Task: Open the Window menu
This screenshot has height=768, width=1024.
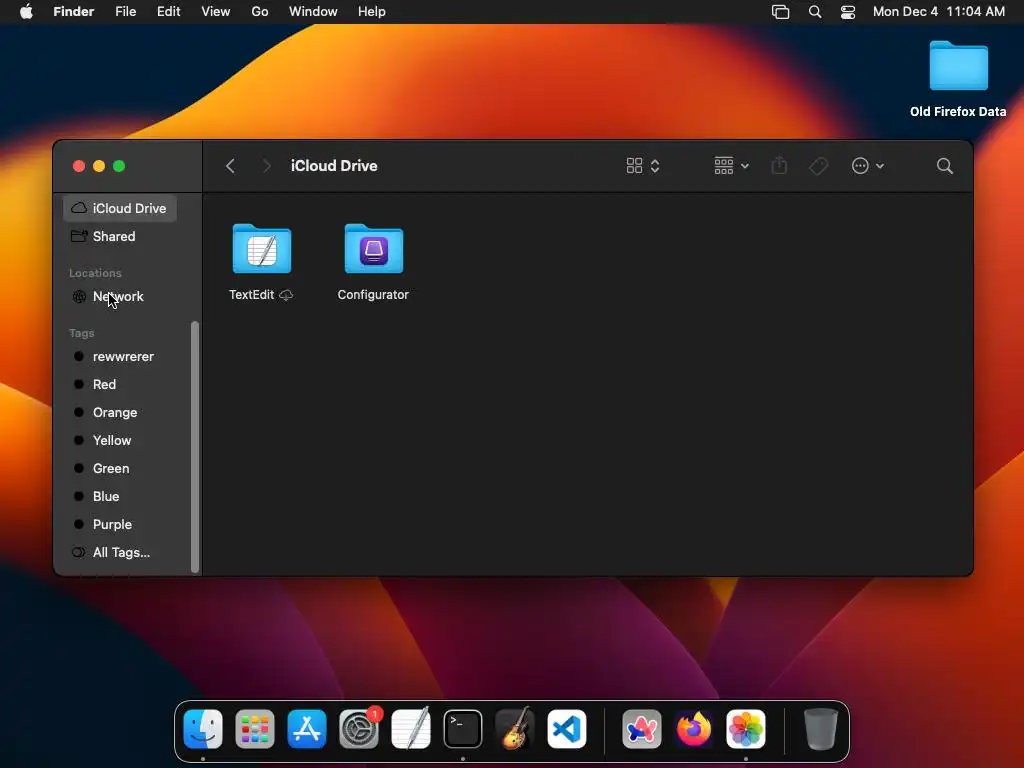Action: [x=313, y=12]
